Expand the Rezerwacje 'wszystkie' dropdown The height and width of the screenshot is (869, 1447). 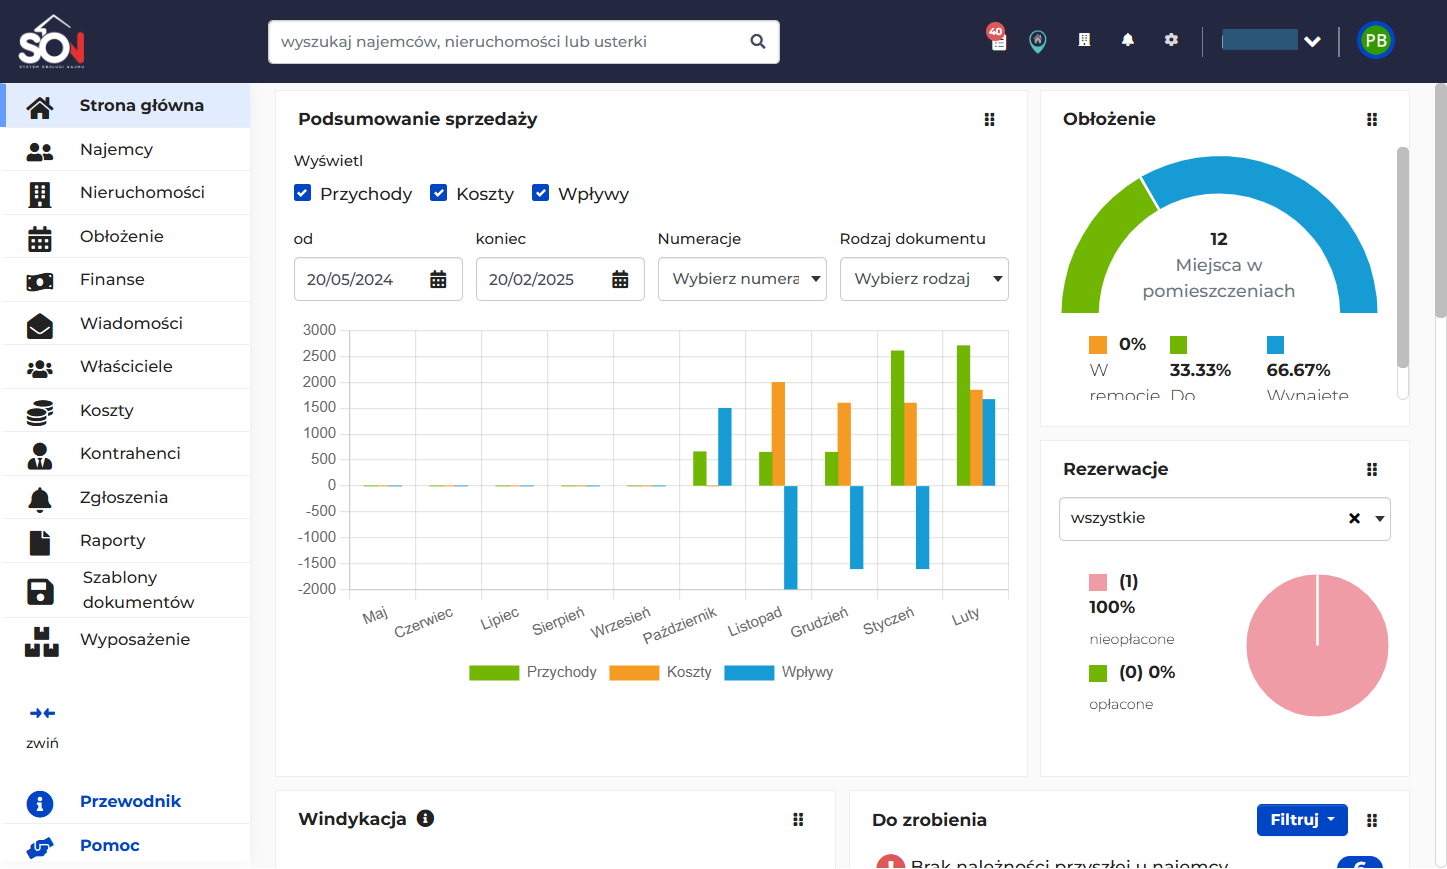pyautogui.click(x=1380, y=519)
